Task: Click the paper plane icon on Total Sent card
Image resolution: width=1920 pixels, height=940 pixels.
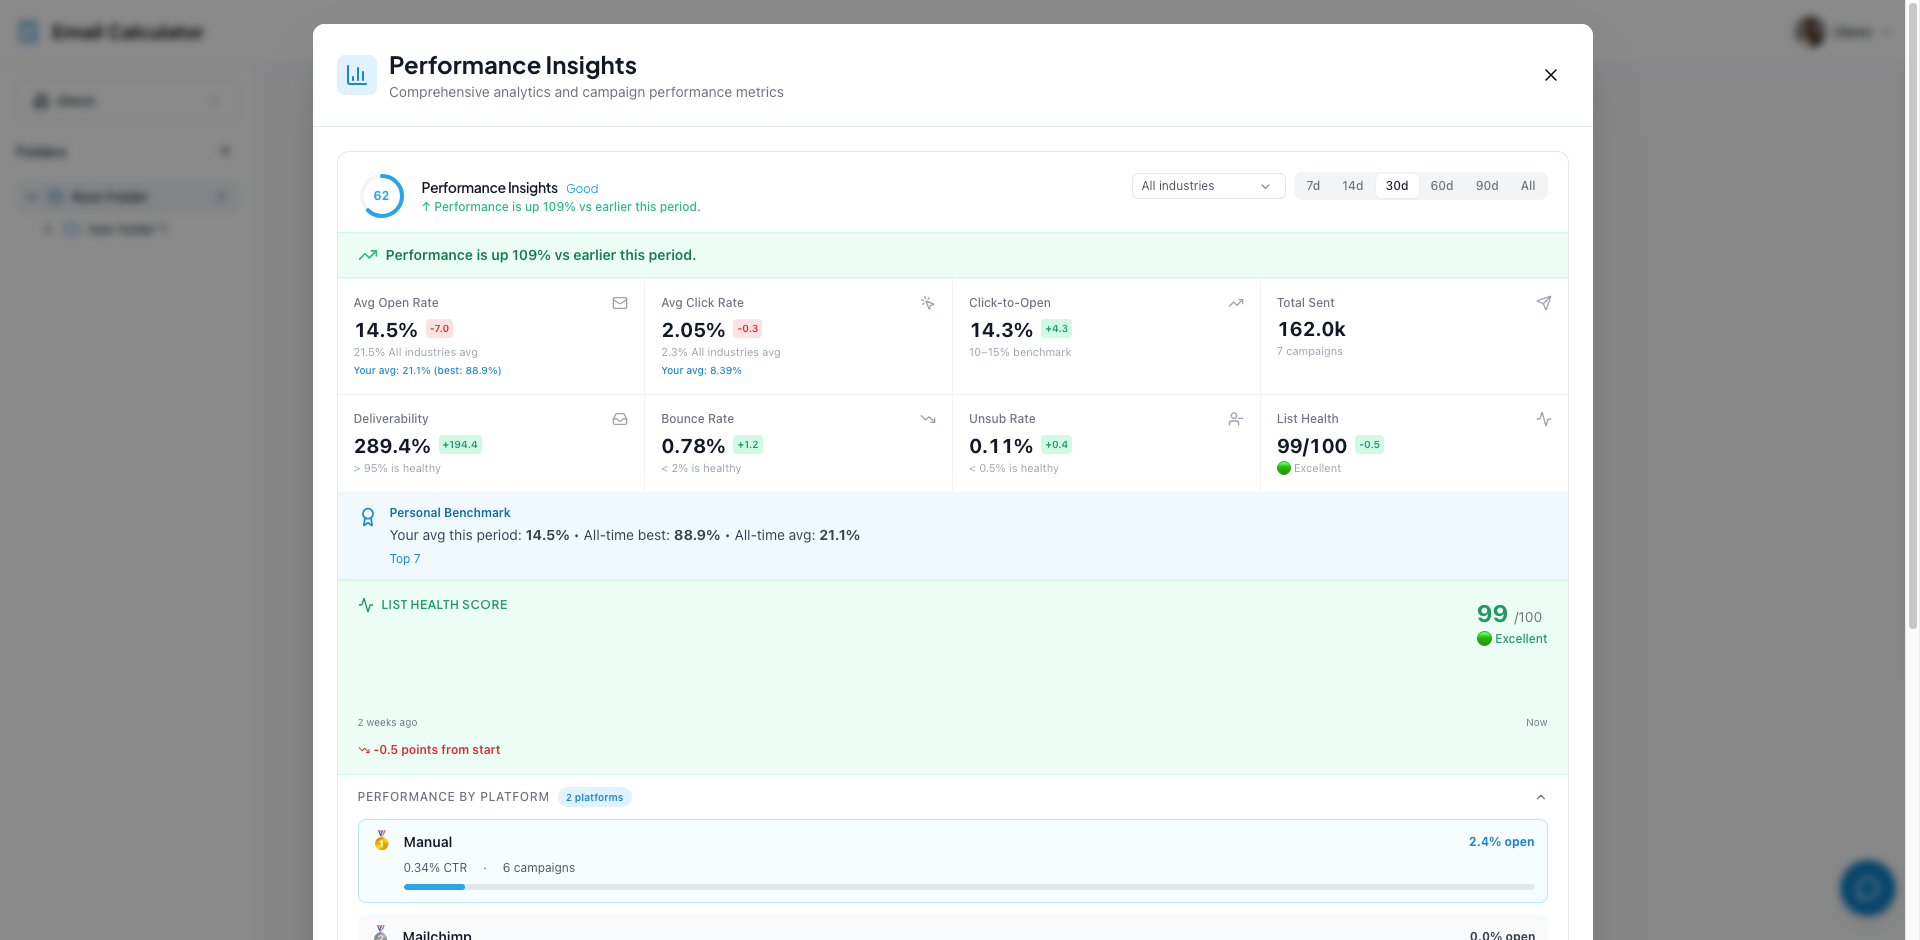Action: coord(1543,303)
